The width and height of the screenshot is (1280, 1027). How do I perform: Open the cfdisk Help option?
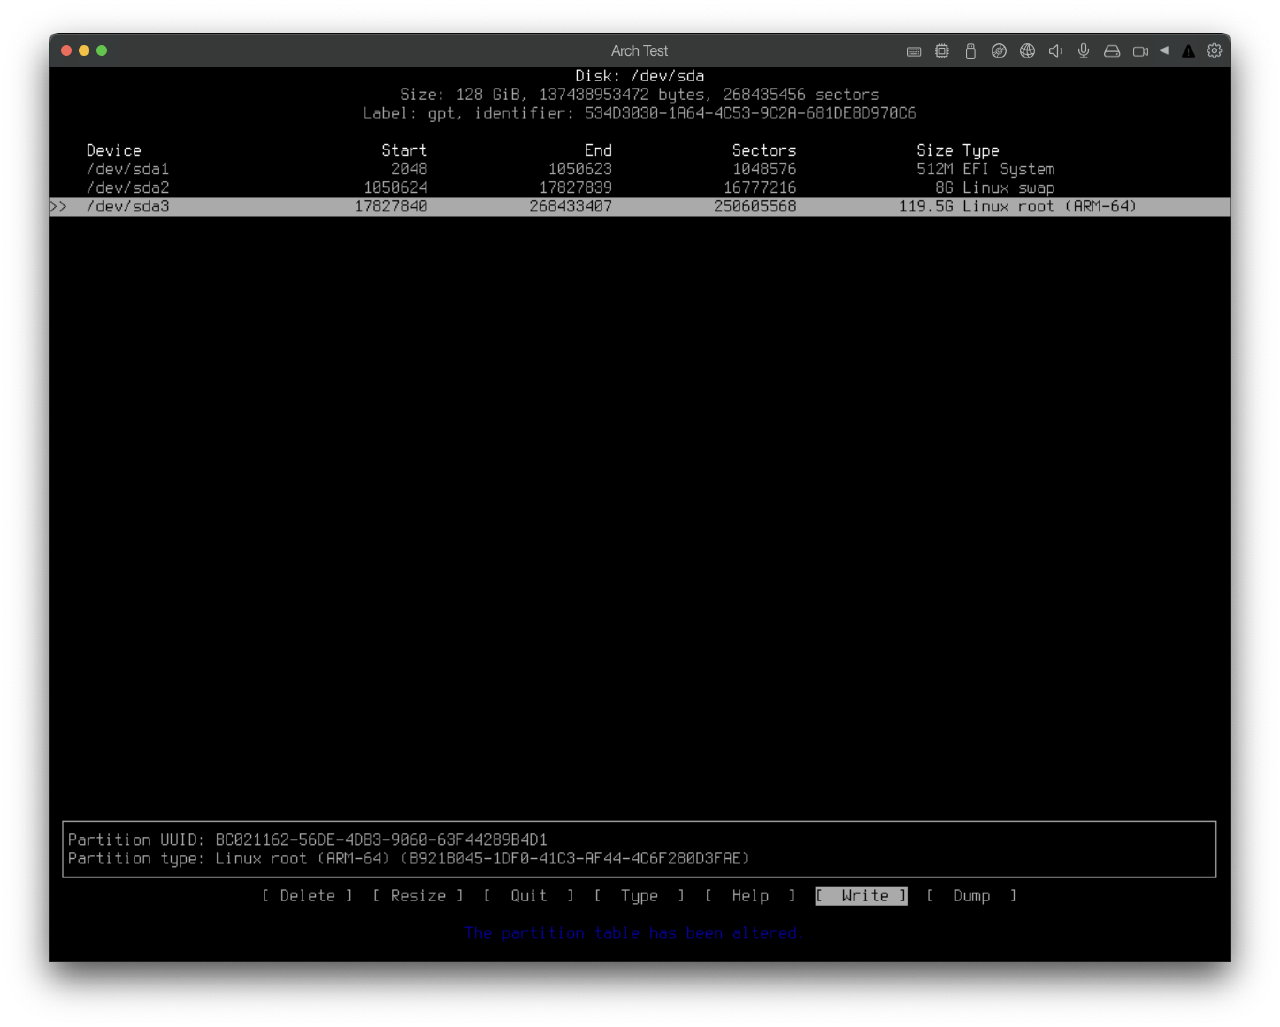[x=750, y=896]
